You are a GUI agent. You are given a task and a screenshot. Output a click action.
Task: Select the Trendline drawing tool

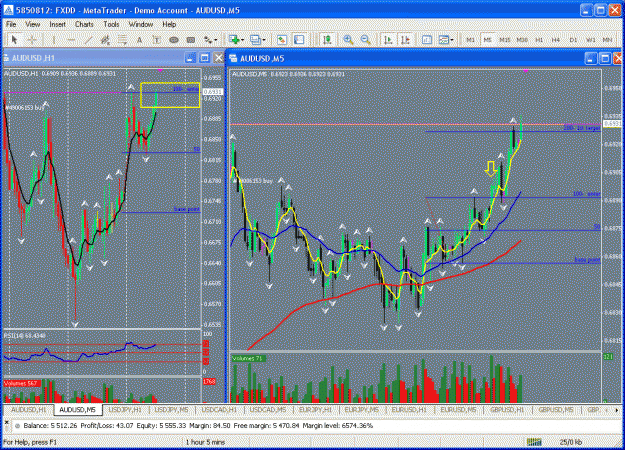88,40
